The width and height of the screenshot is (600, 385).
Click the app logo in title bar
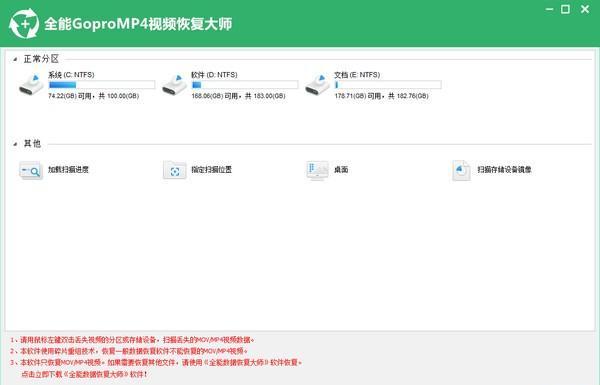24,24
